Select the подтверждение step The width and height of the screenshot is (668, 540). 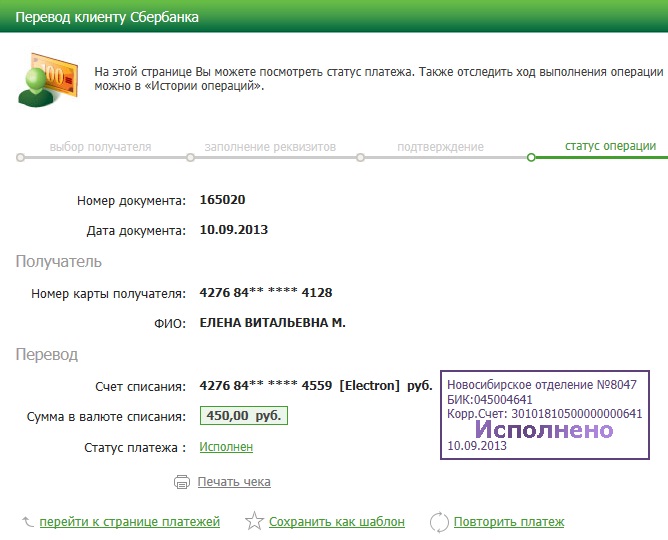441,147
